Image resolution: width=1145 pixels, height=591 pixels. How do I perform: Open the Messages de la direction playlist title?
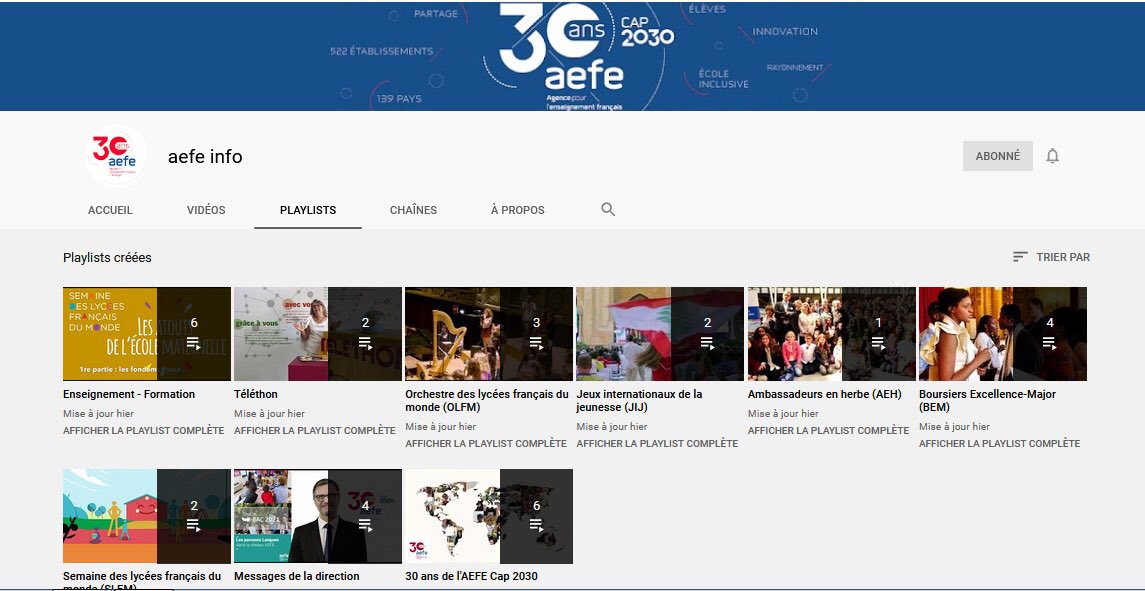point(296,576)
